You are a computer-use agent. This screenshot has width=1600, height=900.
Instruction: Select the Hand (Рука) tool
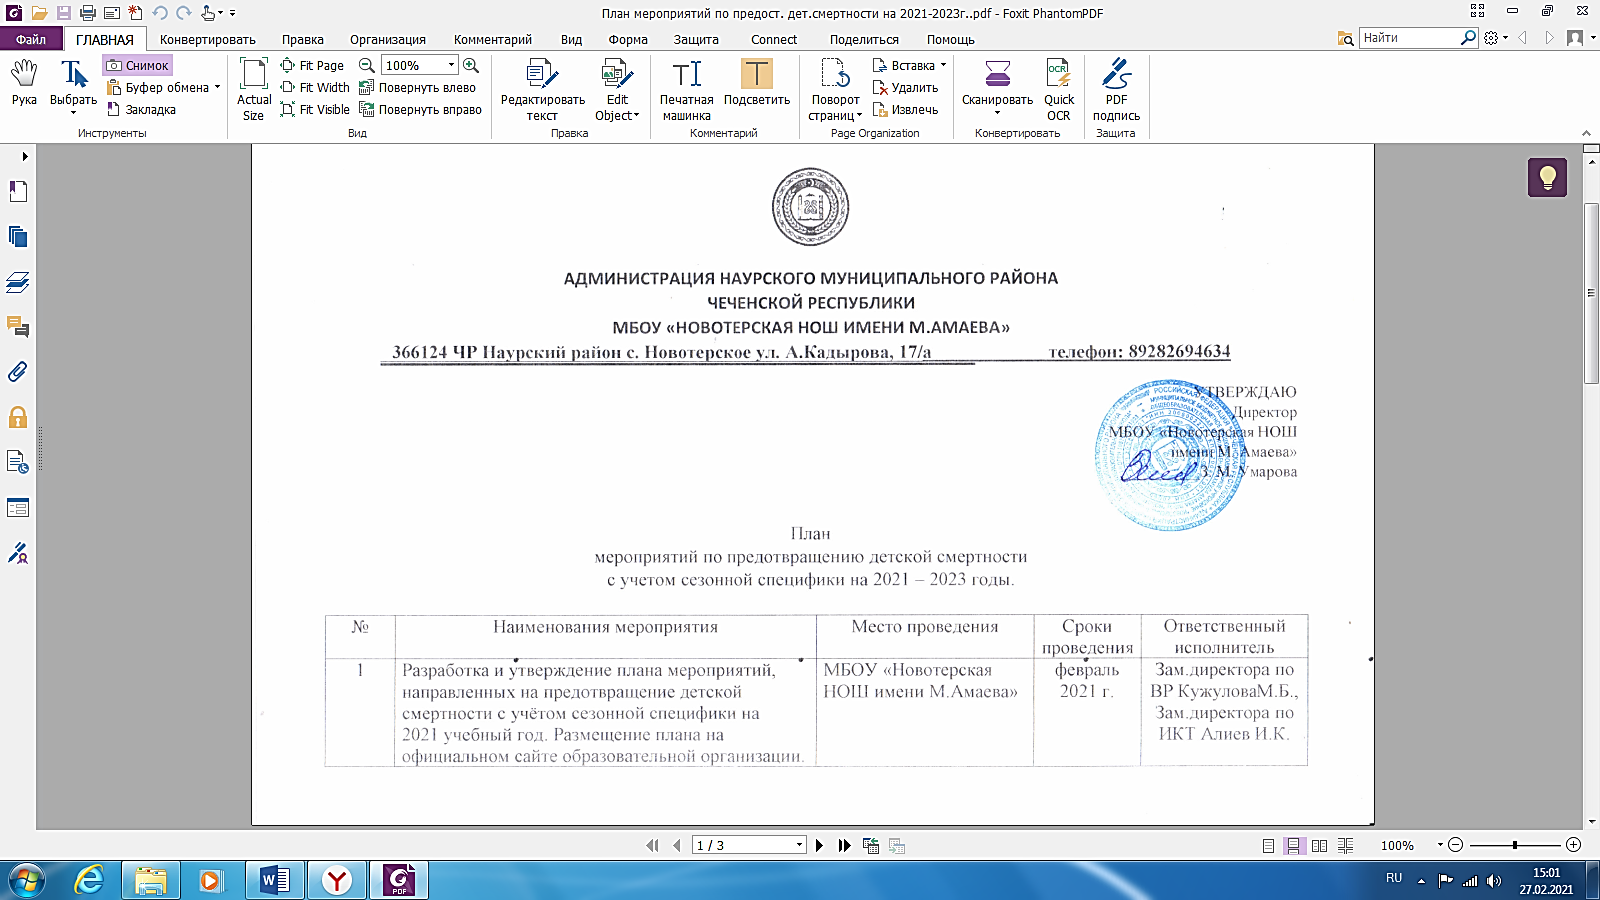(24, 82)
